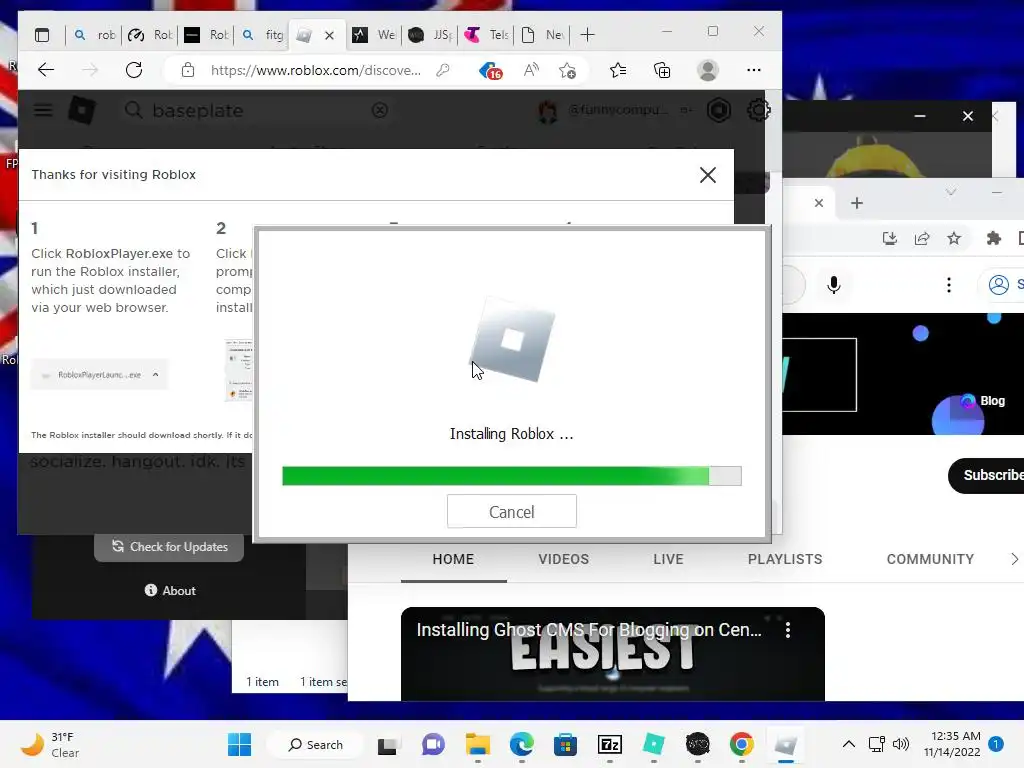Click the YouTube voice search microphone
Screen dimensions: 1024x768
(833, 285)
